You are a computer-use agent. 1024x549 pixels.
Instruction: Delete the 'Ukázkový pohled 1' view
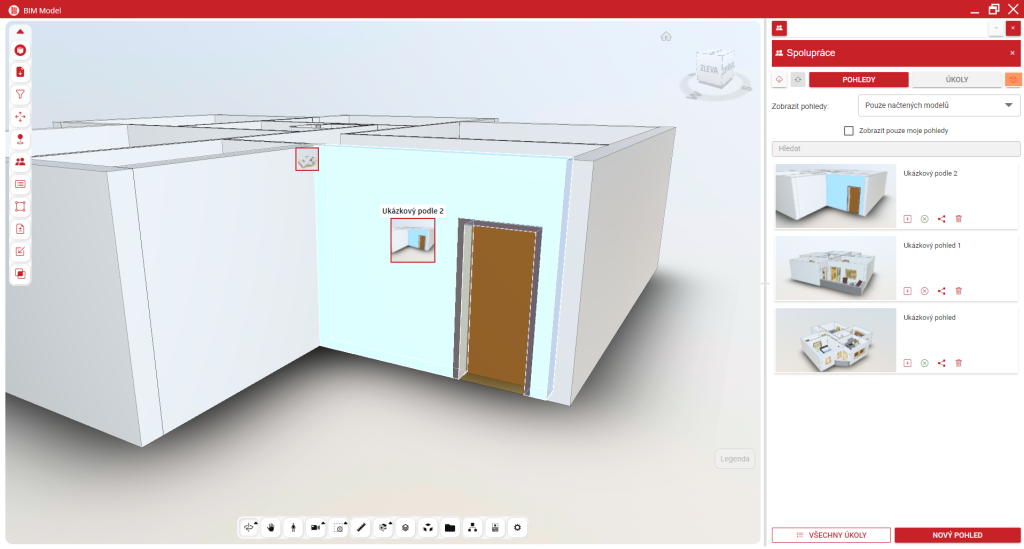pyautogui.click(x=959, y=291)
